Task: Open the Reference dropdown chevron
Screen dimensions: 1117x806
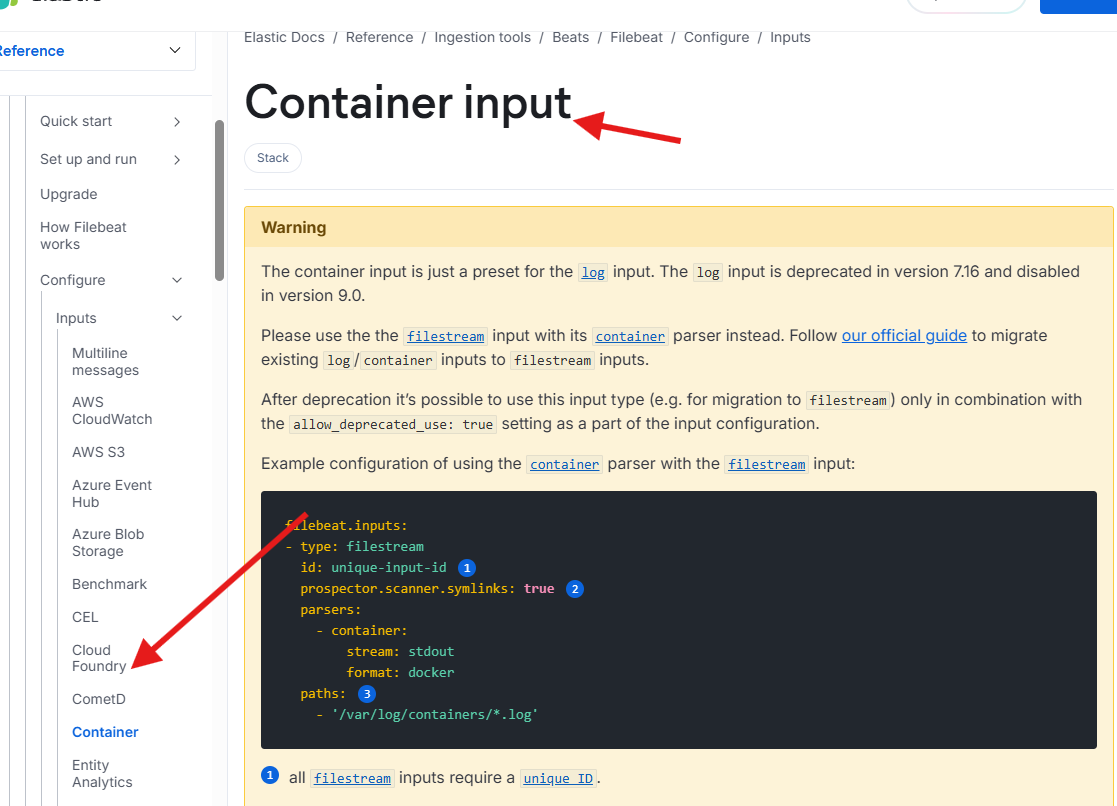Action: coord(175,50)
